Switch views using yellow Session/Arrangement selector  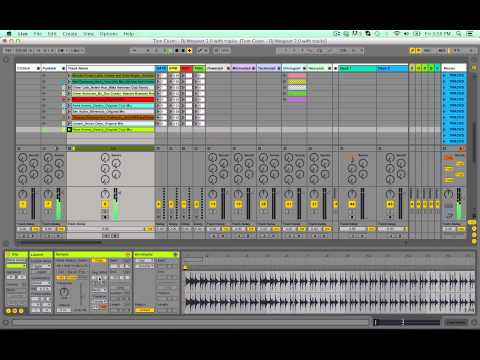pyautogui.click(x=474, y=68)
